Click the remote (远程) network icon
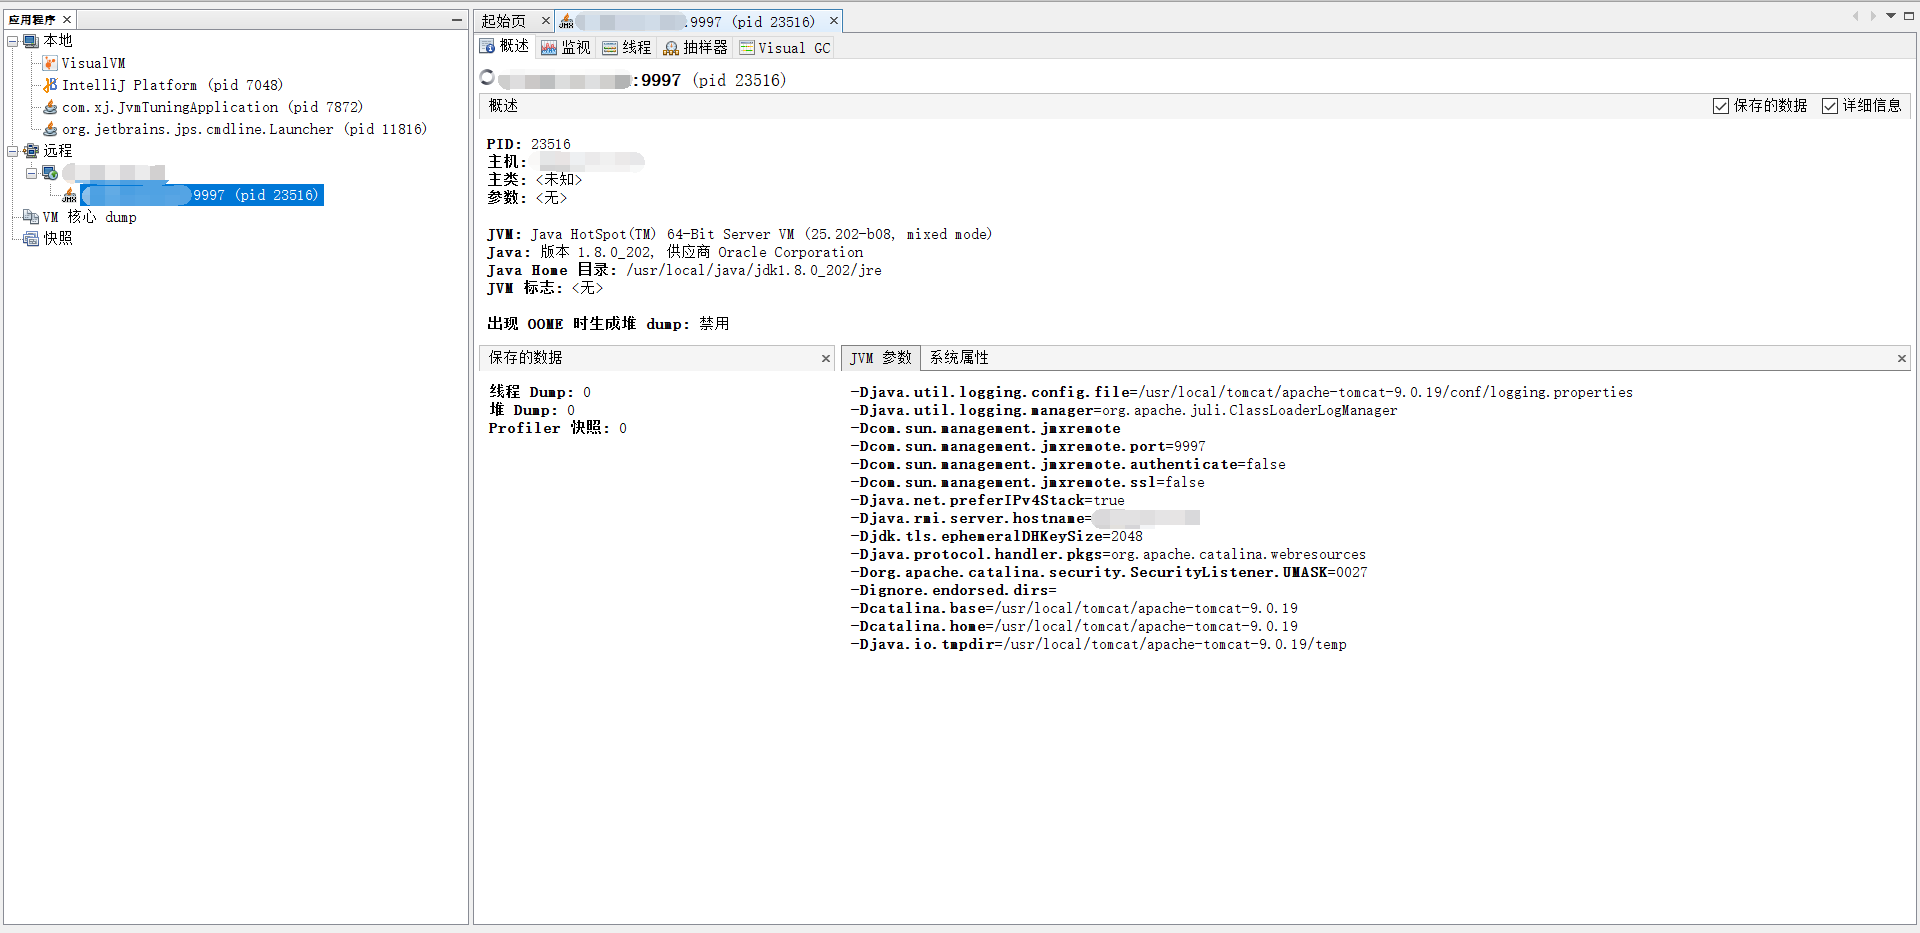 click(x=31, y=151)
